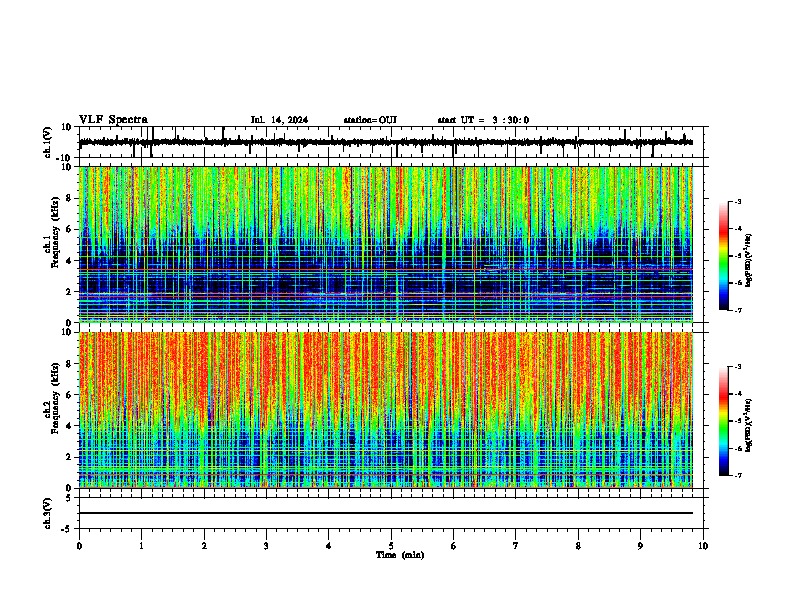
Task: Click time axis tick label "1"
Action: [141, 546]
